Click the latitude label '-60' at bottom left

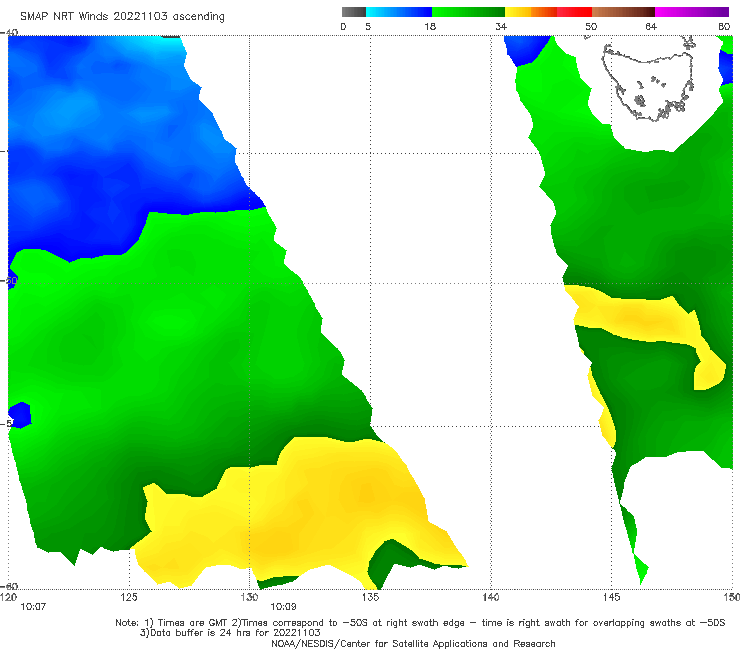point(9,586)
